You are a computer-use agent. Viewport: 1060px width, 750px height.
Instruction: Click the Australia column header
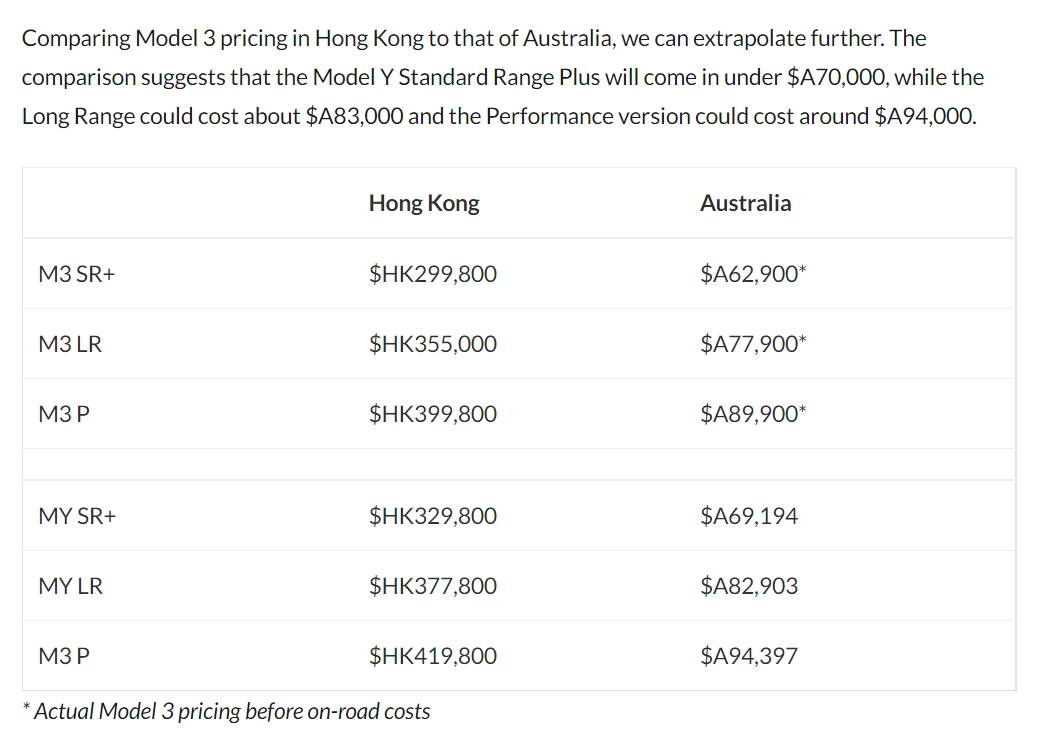(x=745, y=203)
